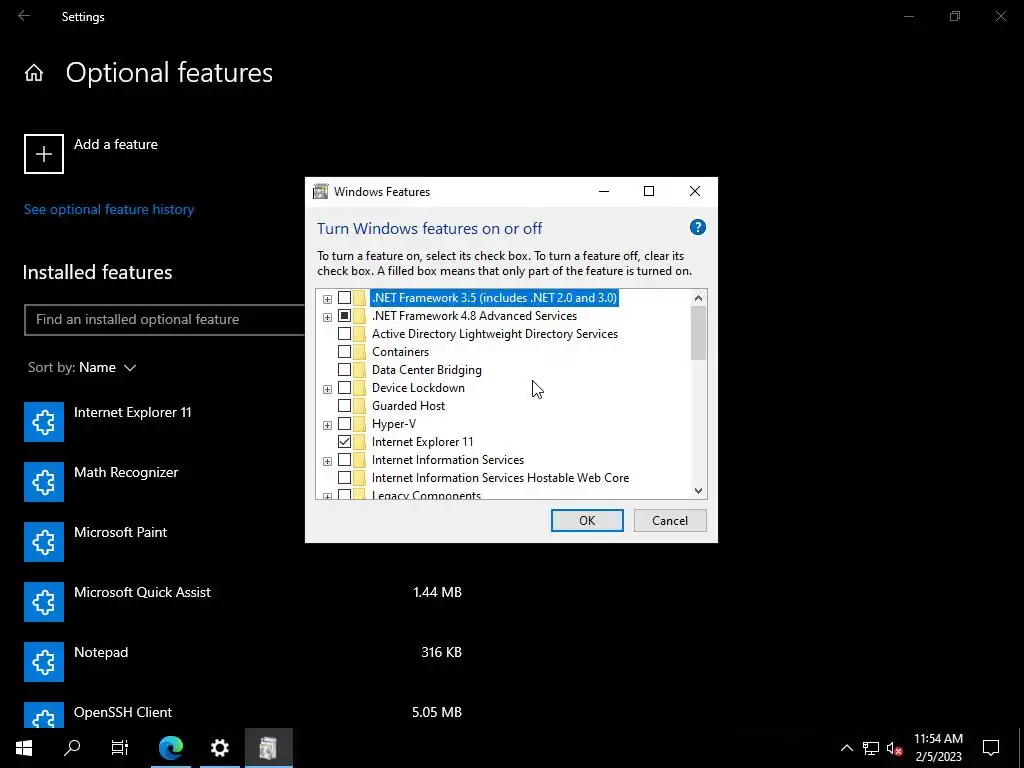Check Active Directory Lightweight Directory Services

(x=344, y=334)
